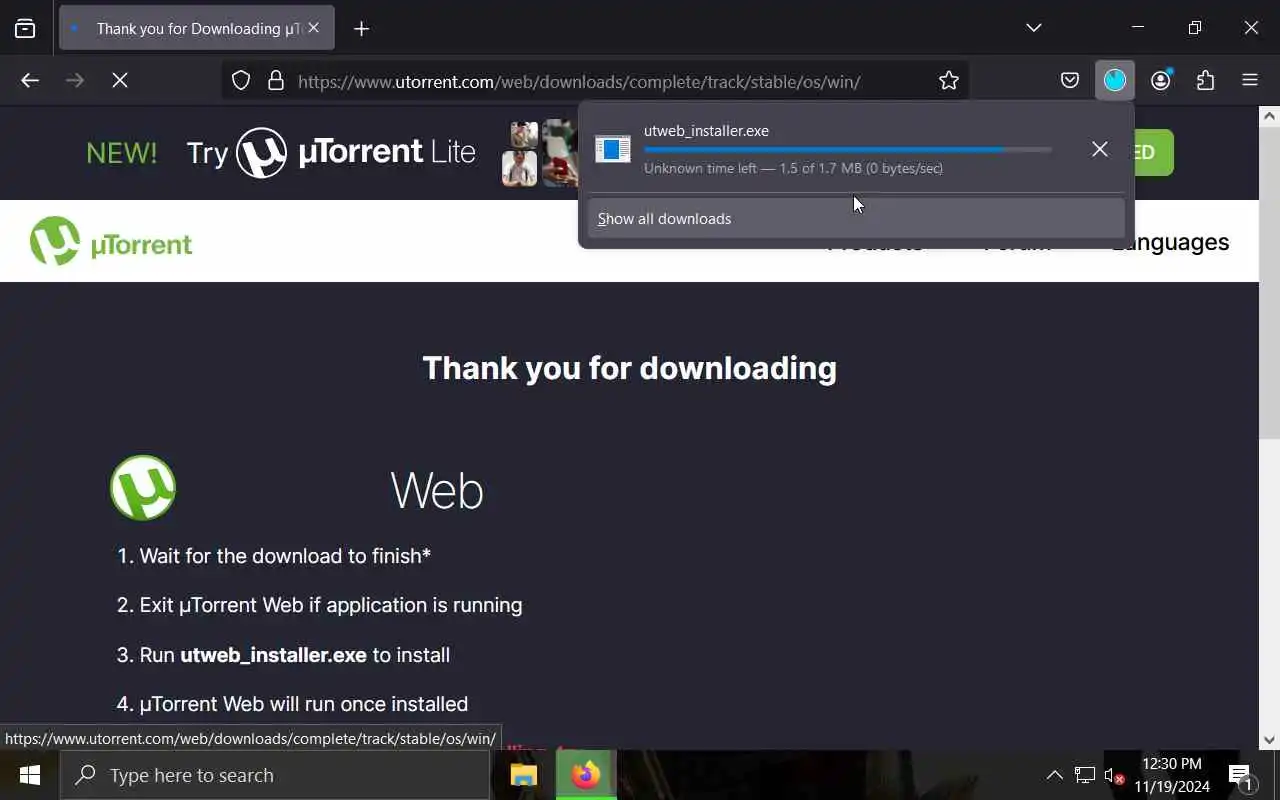This screenshot has height=800, width=1280.
Task: Open File Explorer from taskbar
Action: tap(524, 775)
